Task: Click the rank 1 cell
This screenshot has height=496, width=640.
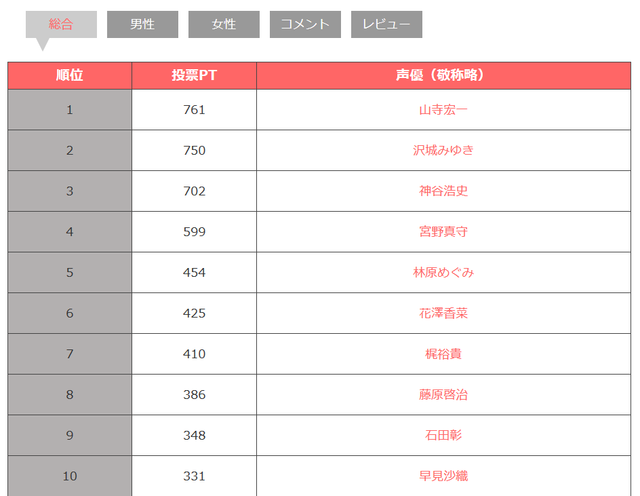Action: coord(69,110)
